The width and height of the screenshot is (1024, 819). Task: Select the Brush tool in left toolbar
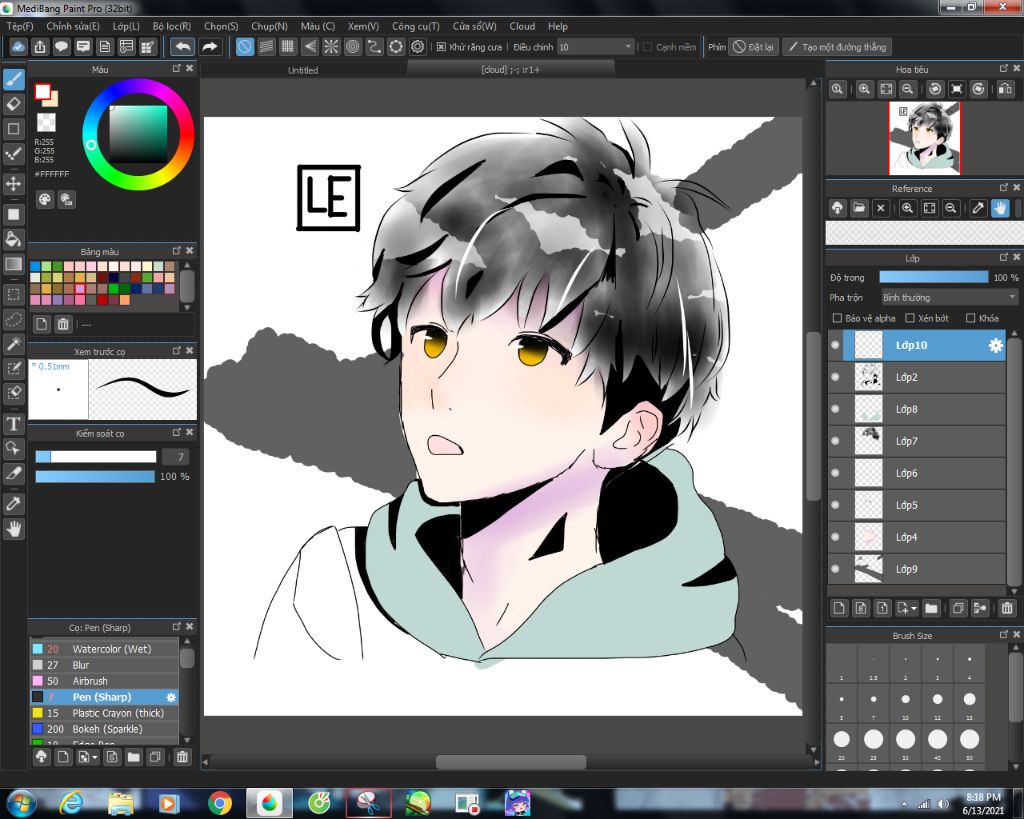[14, 79]
